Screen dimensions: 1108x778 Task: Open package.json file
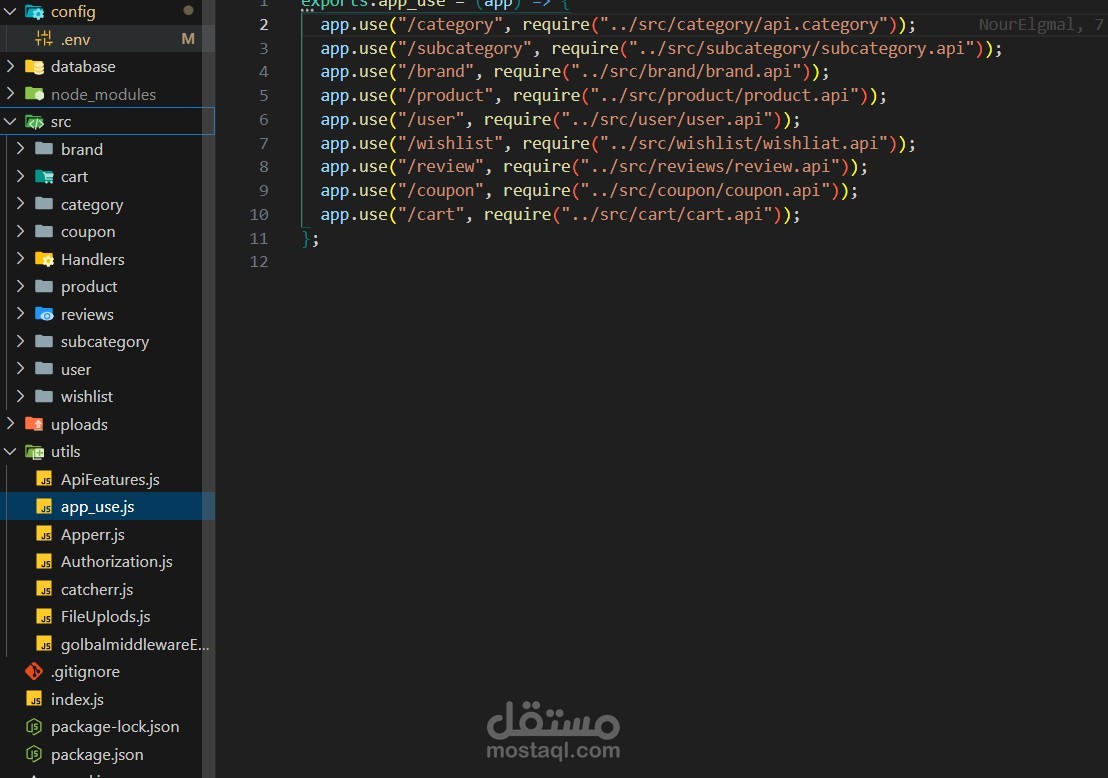pyautogui.click(x=97, y=755)
